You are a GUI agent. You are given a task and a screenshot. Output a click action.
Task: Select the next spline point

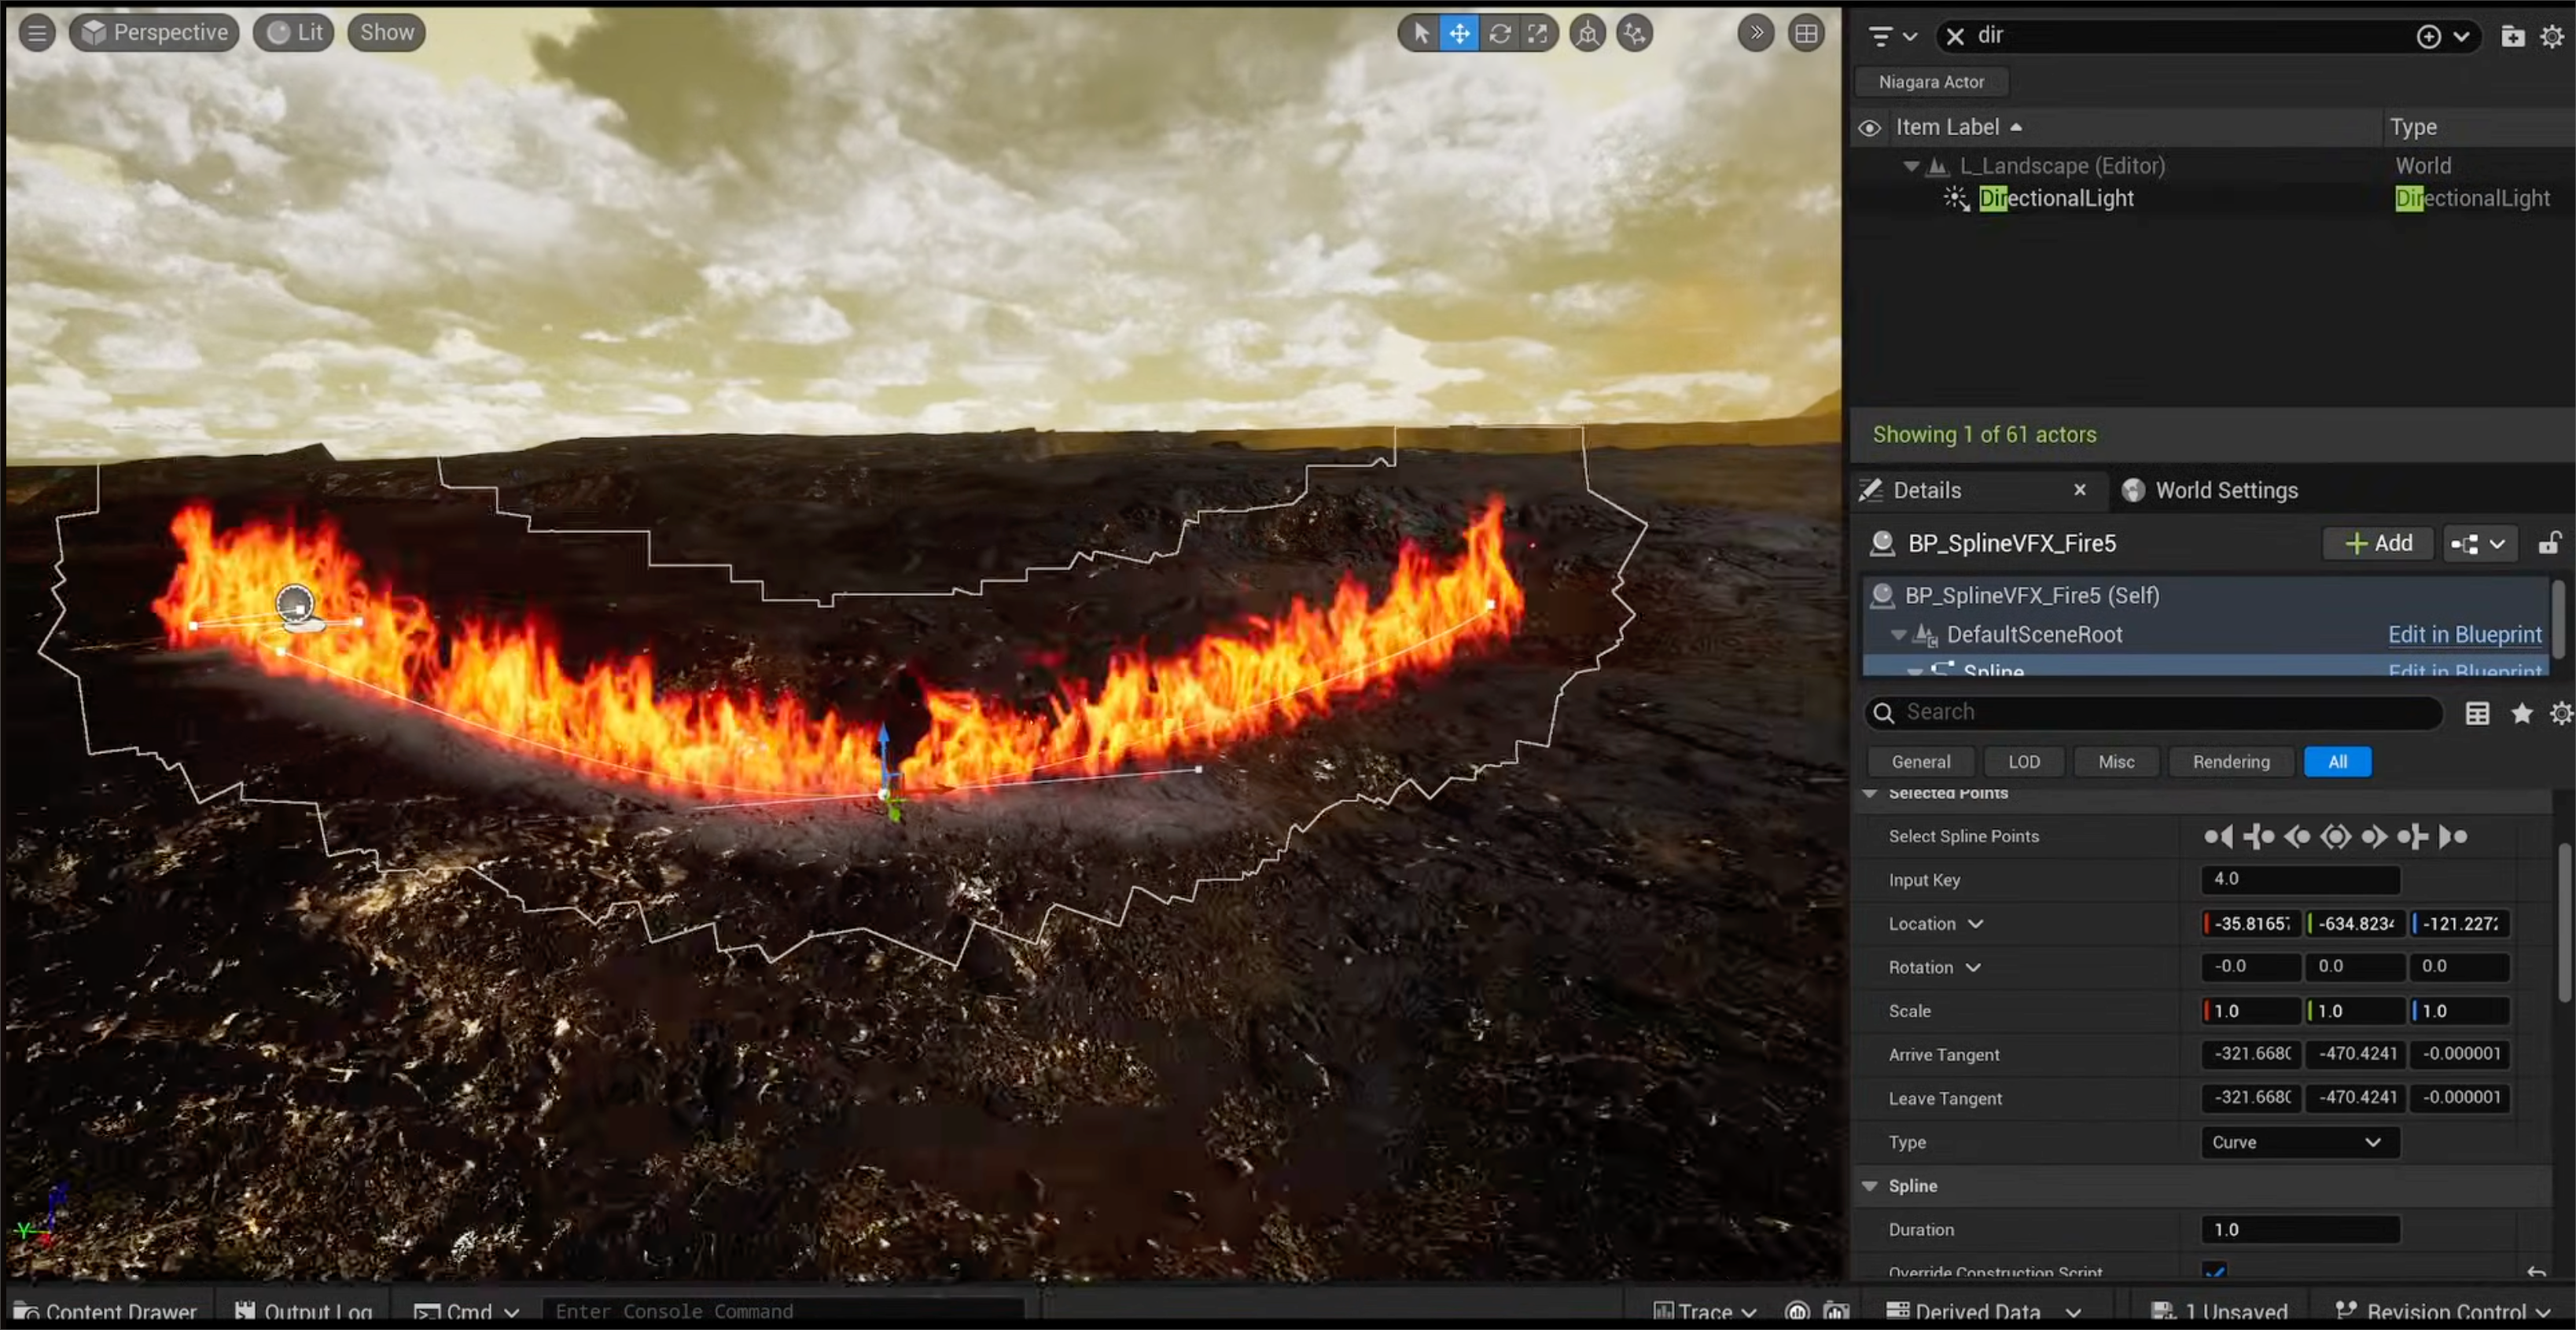[2374, 837]
